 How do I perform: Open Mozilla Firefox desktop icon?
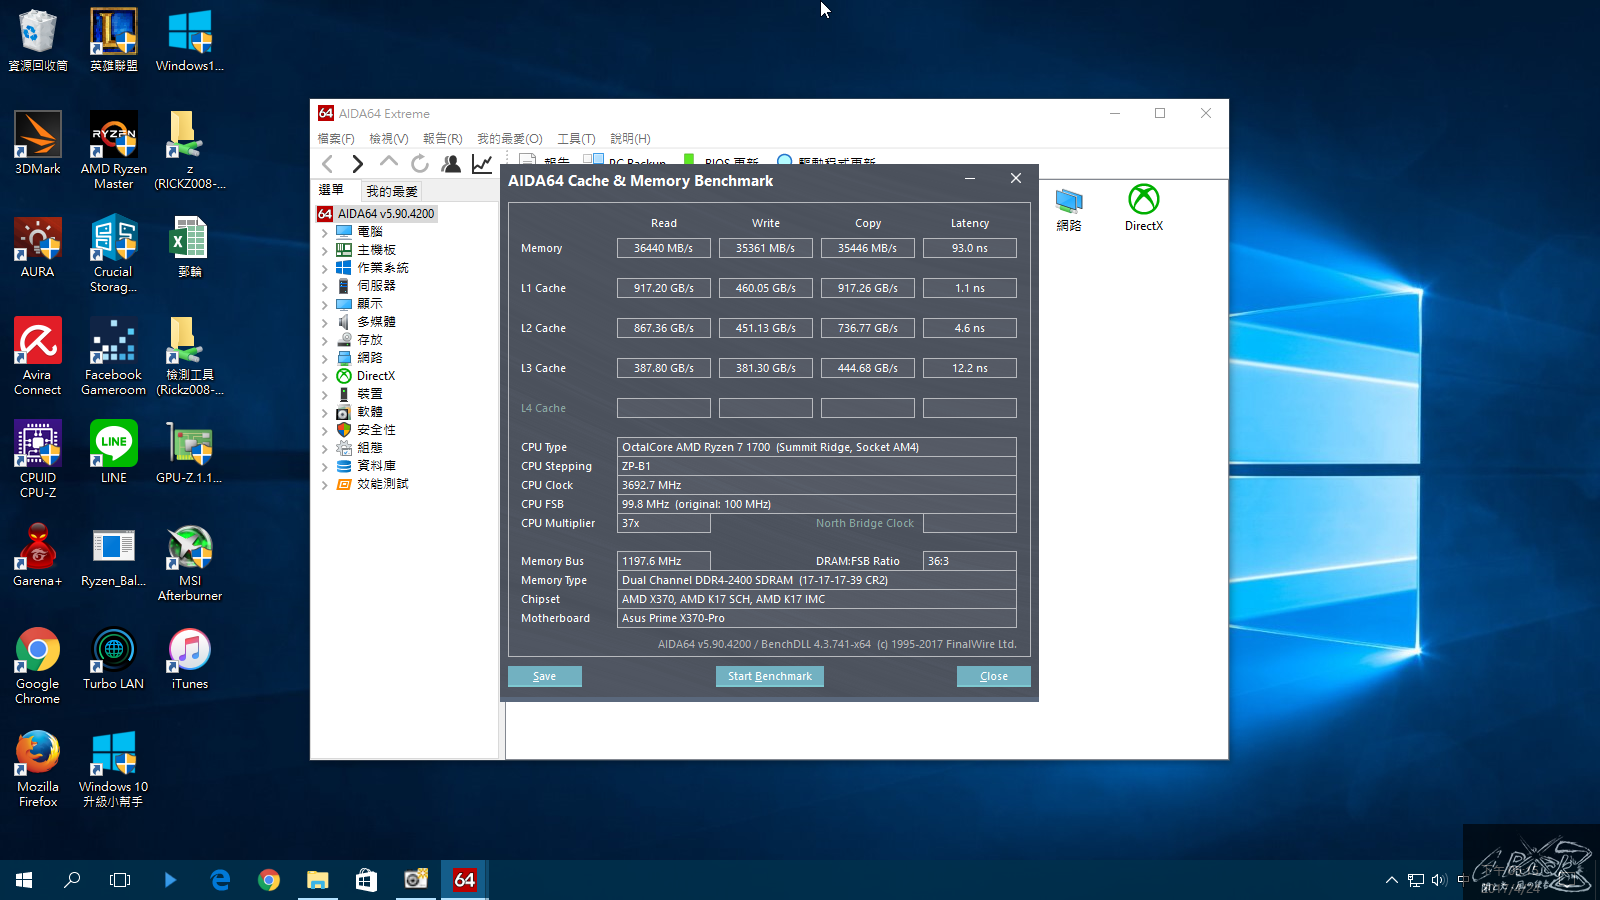click(x=38, y=769)
